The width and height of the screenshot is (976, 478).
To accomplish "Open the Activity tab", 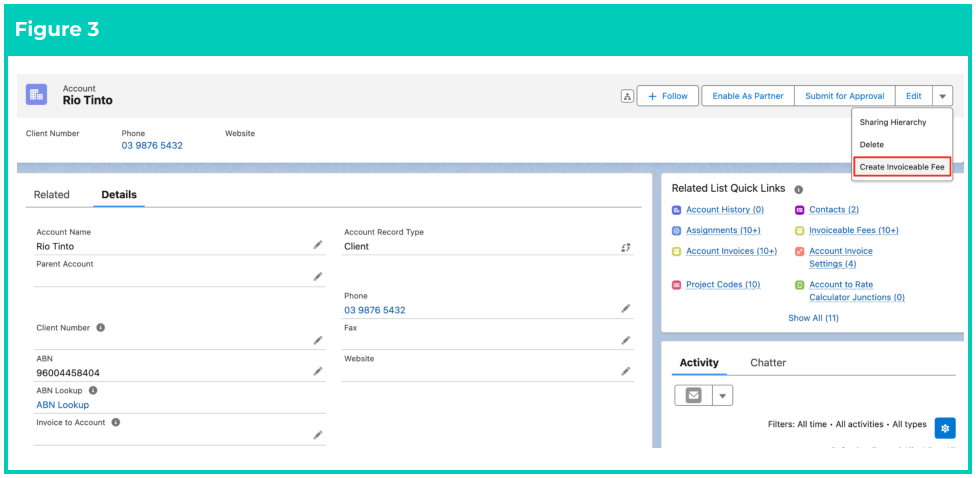I will coord(699,362).
